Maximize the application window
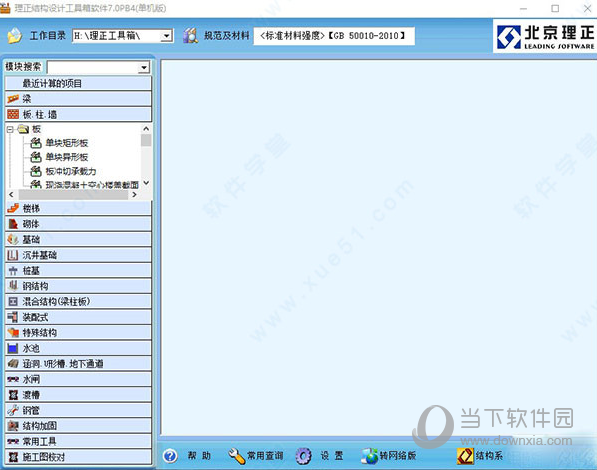Image resolution: width=597 pixels, height=470 pixels. pos(555,8)
